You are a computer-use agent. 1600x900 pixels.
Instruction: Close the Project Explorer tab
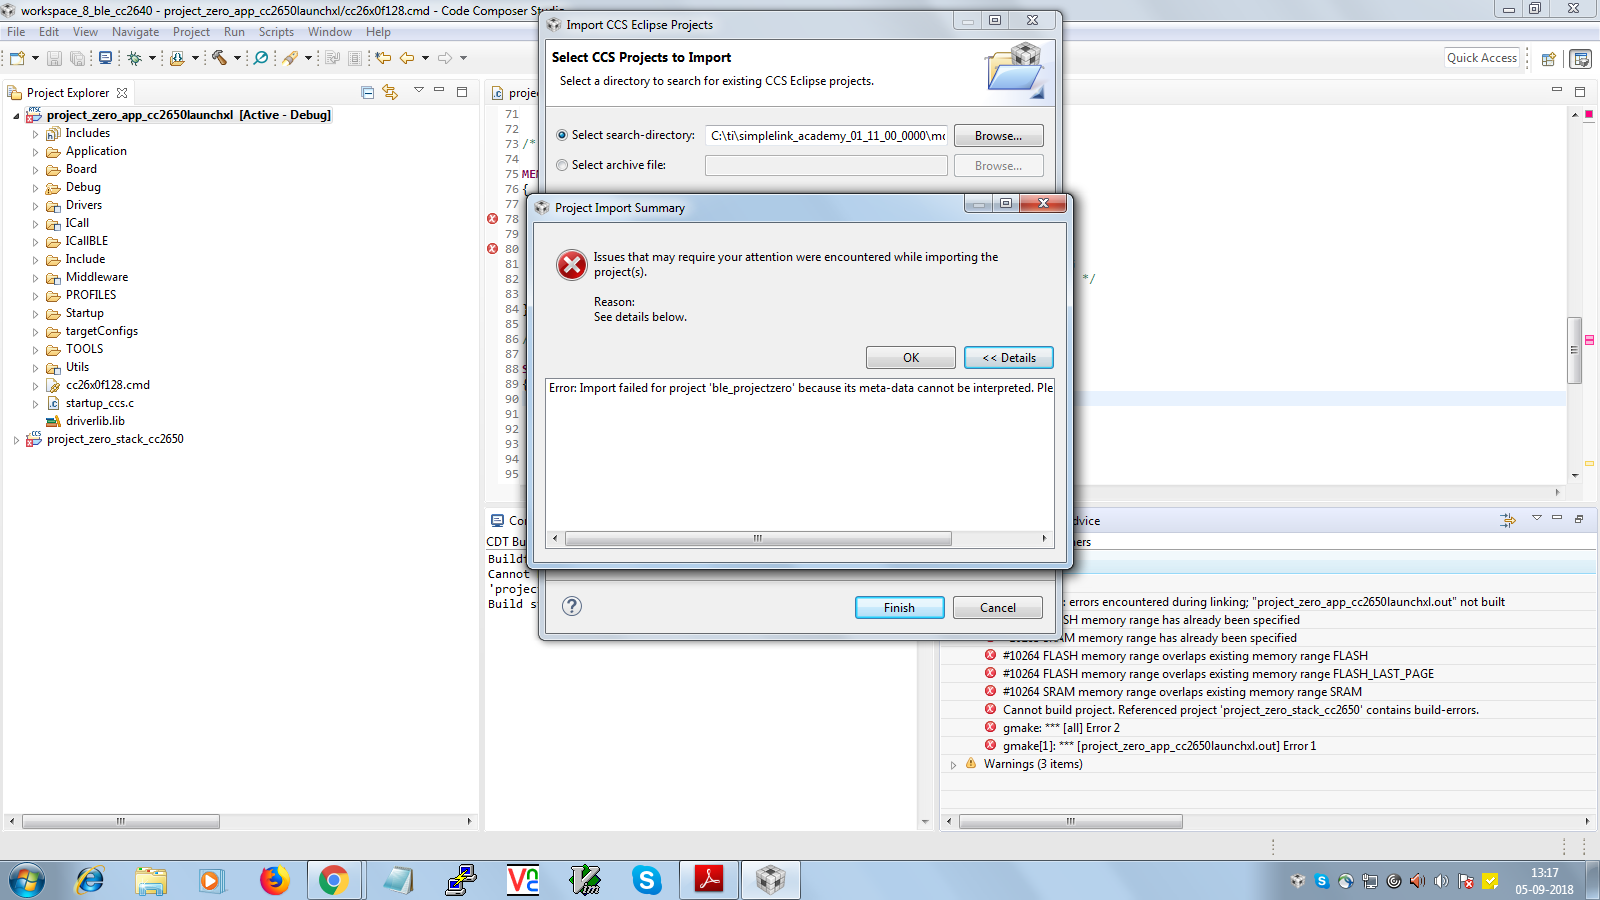[x=122, y=93]
